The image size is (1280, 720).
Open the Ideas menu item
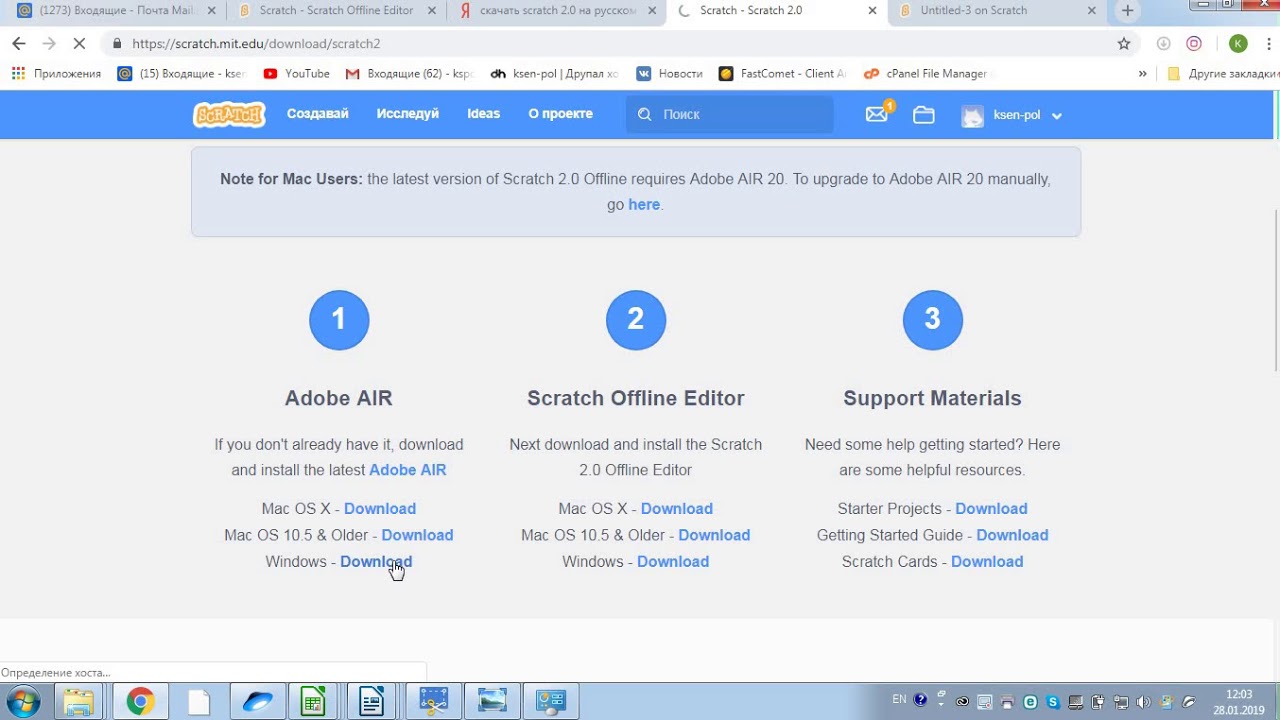(x=483, y=114)
